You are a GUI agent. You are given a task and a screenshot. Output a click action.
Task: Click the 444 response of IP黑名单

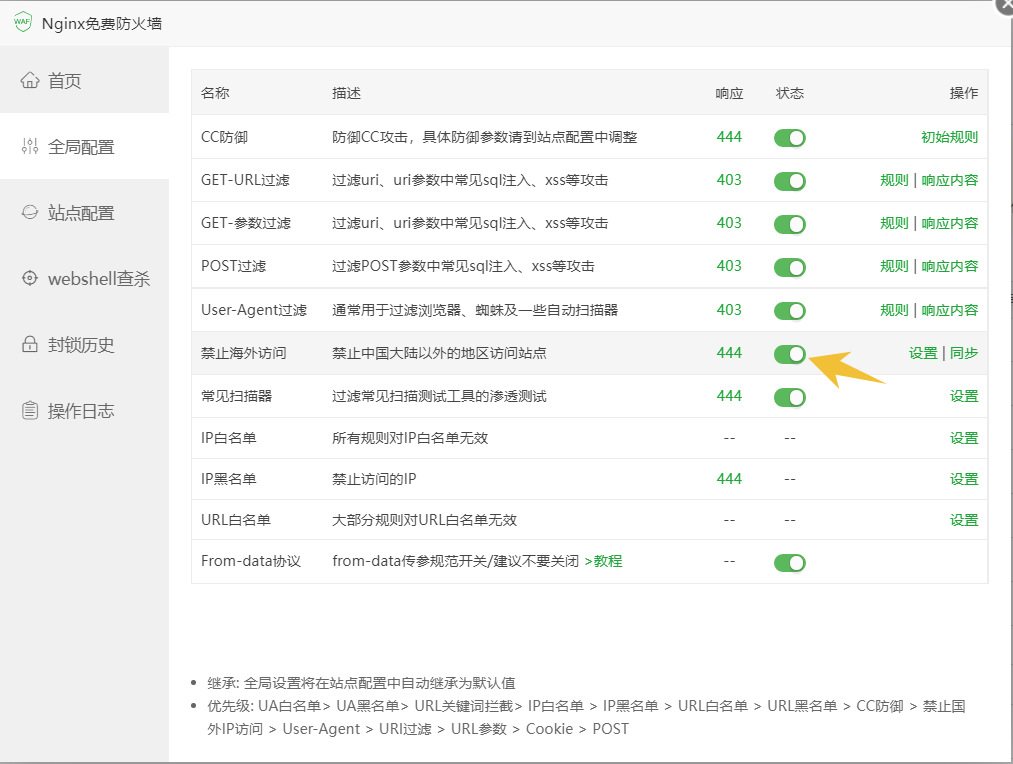click(729, 479)
